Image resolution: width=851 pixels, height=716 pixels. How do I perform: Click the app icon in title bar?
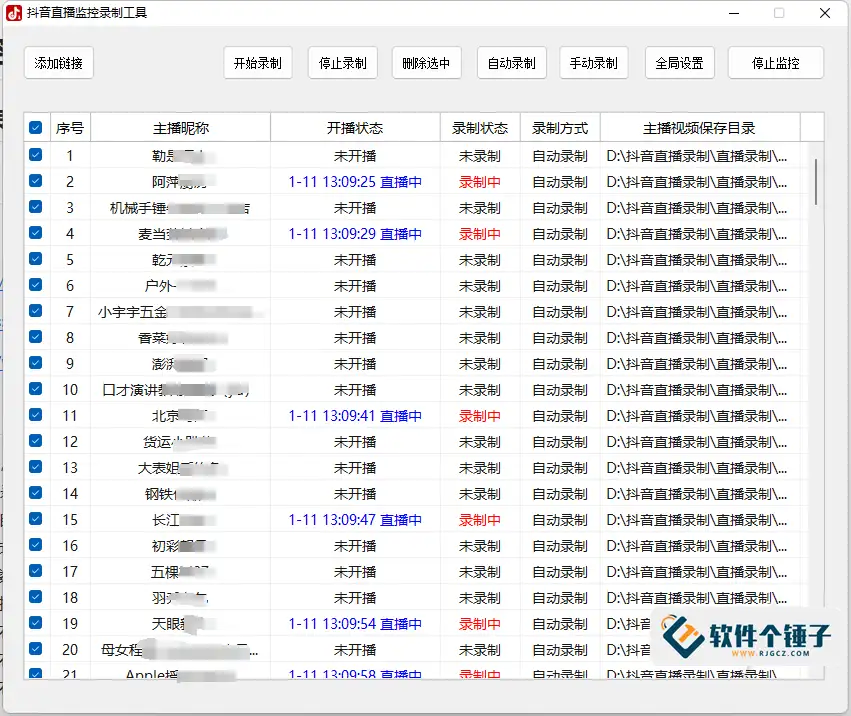(x=14, y=12)
